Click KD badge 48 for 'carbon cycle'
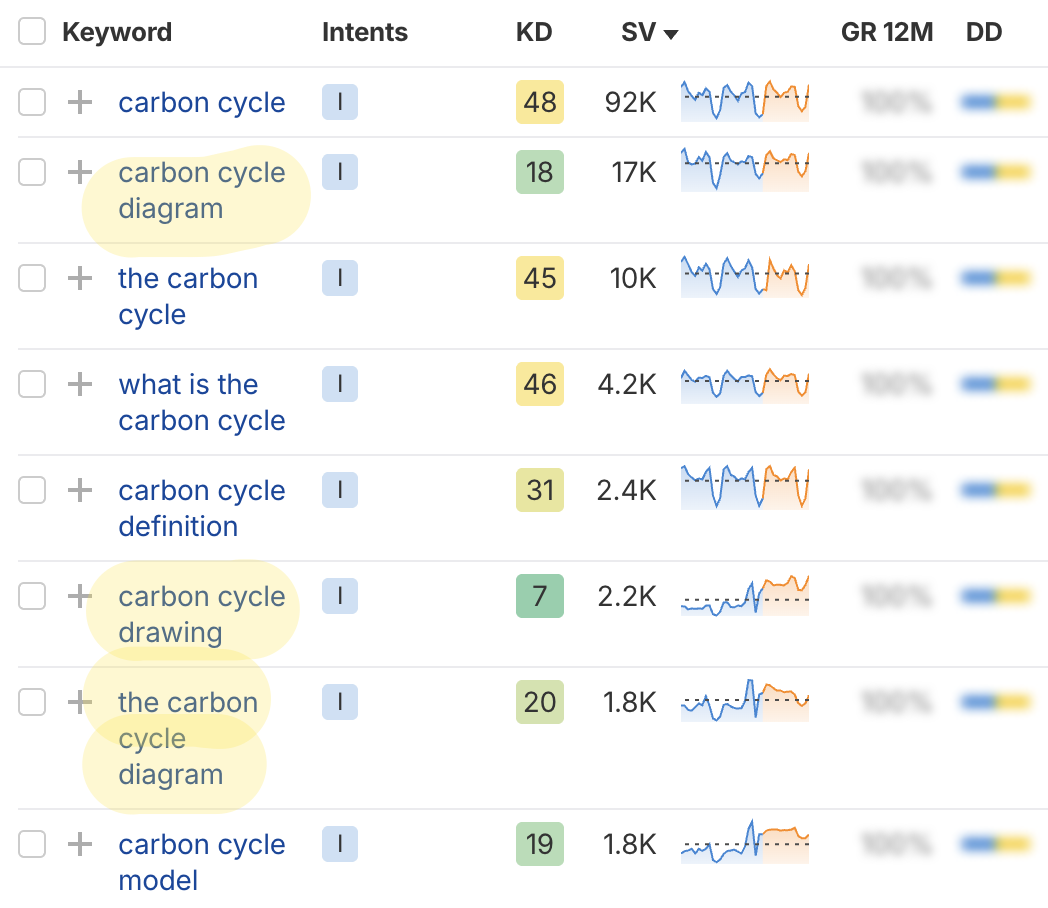Screen dimensions: 1048x908 [540, 102]
